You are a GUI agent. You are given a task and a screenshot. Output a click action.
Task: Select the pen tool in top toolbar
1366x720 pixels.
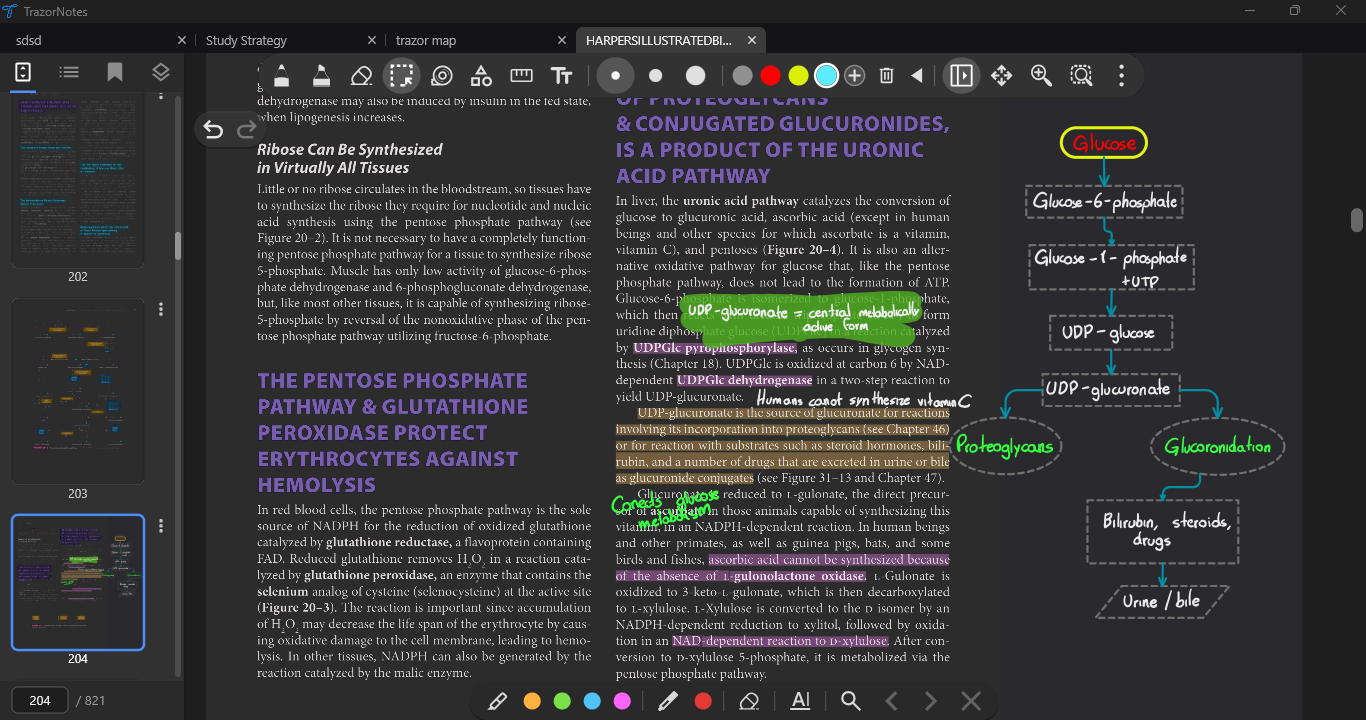point(281,75)
